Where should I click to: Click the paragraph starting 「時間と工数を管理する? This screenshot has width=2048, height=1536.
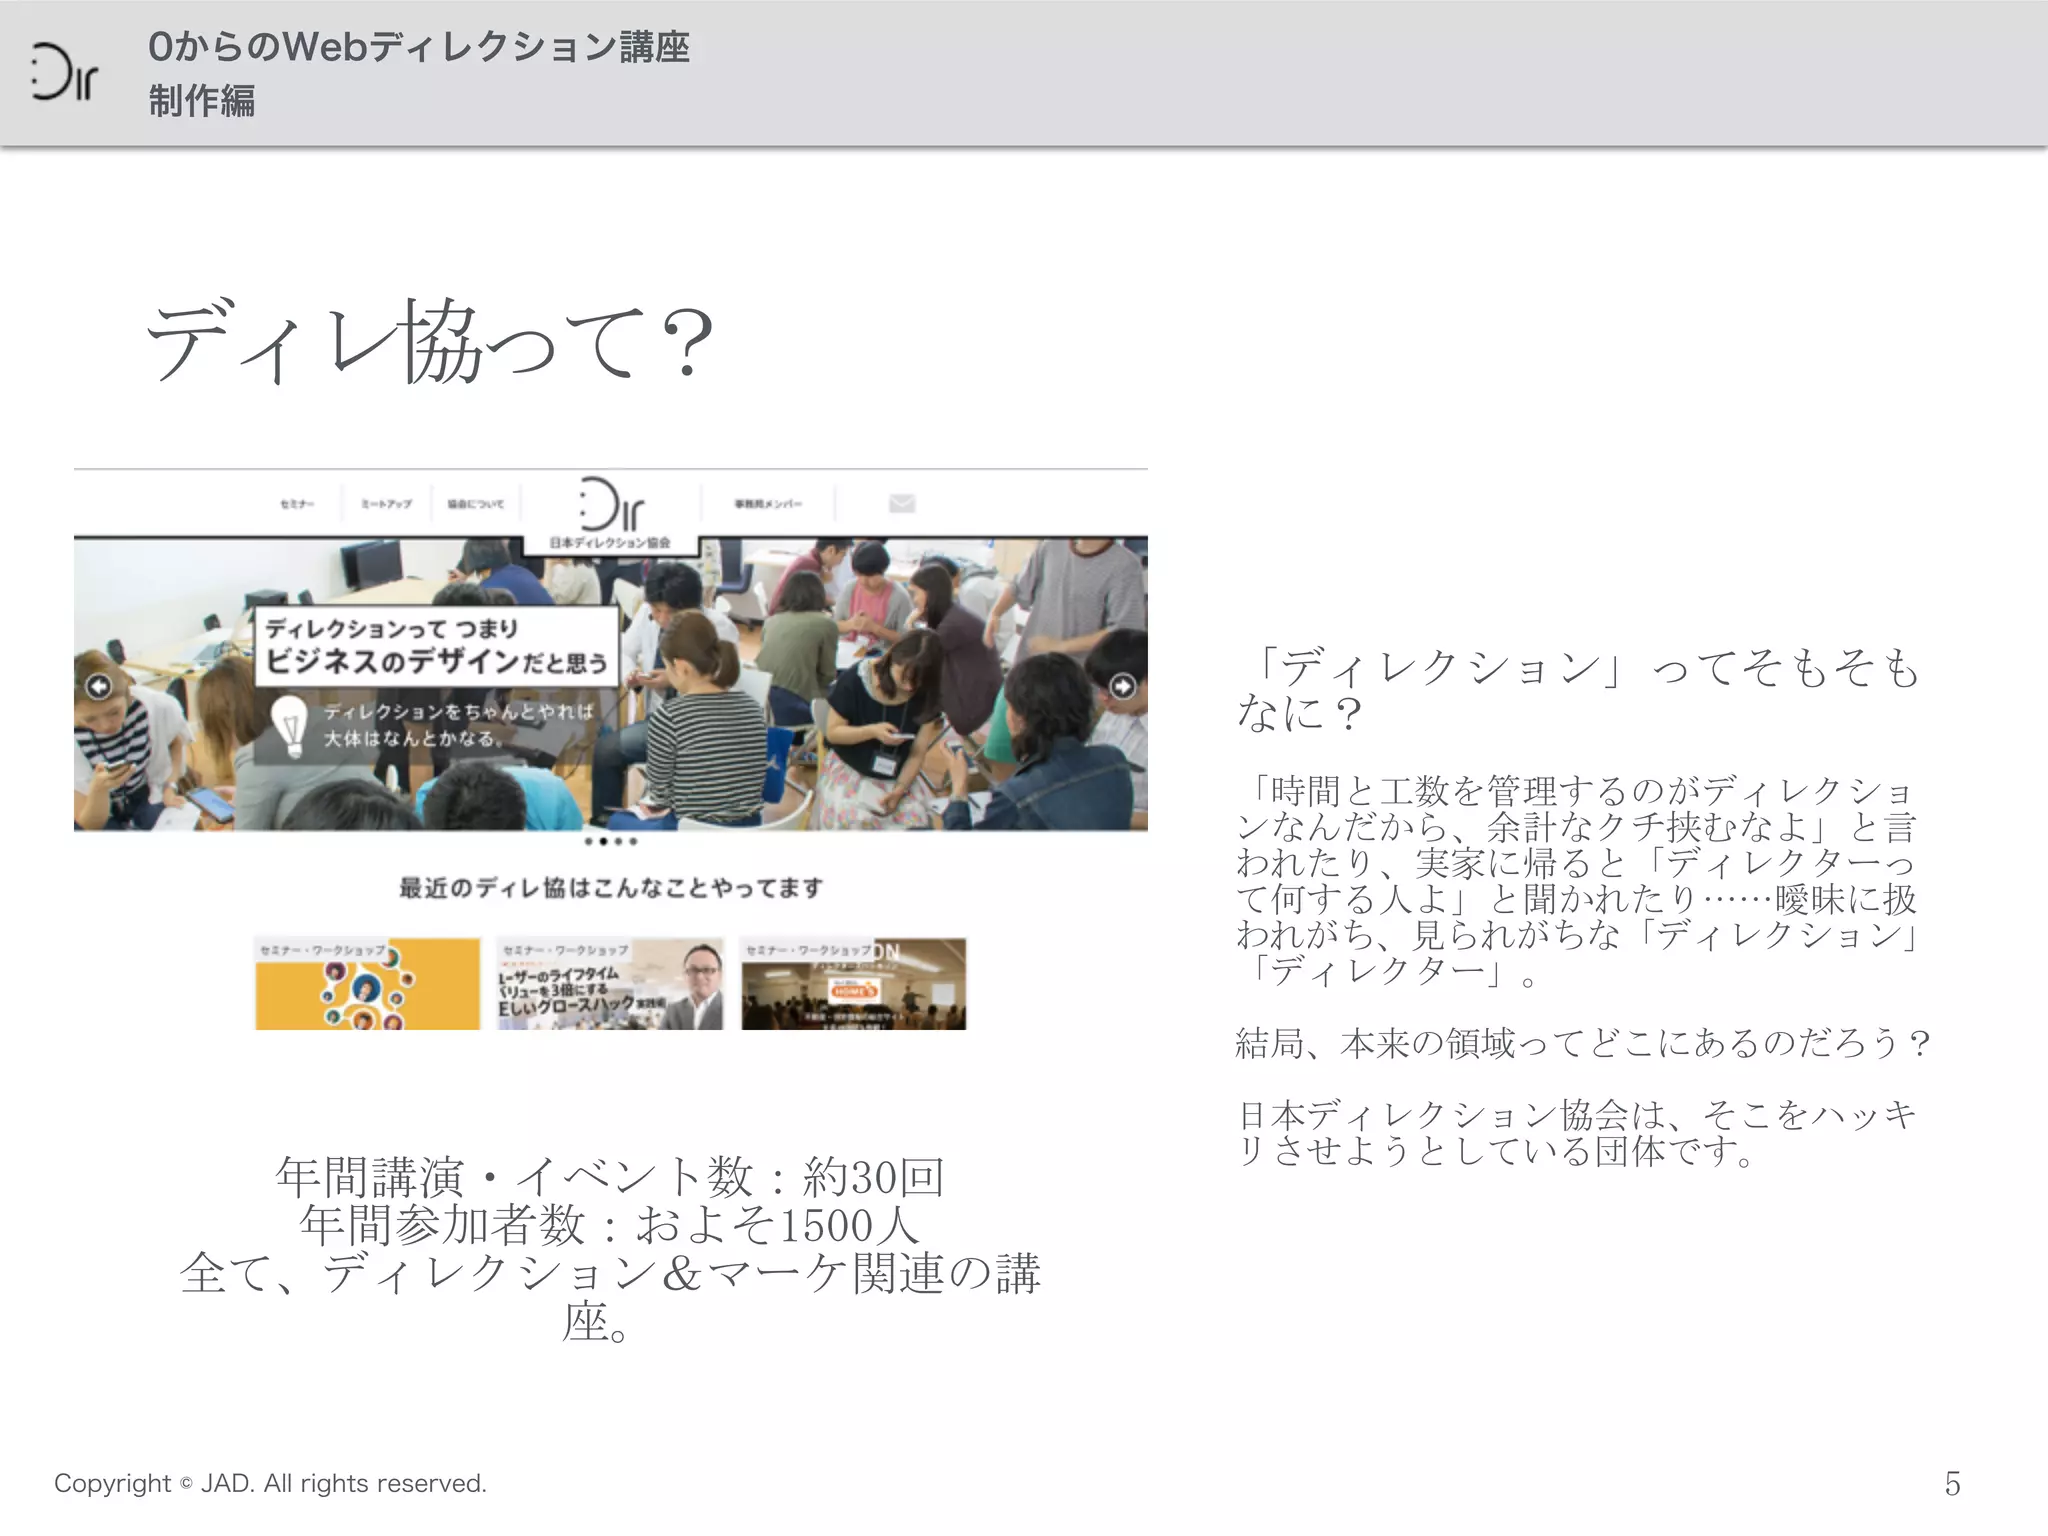coord(1577,881)
